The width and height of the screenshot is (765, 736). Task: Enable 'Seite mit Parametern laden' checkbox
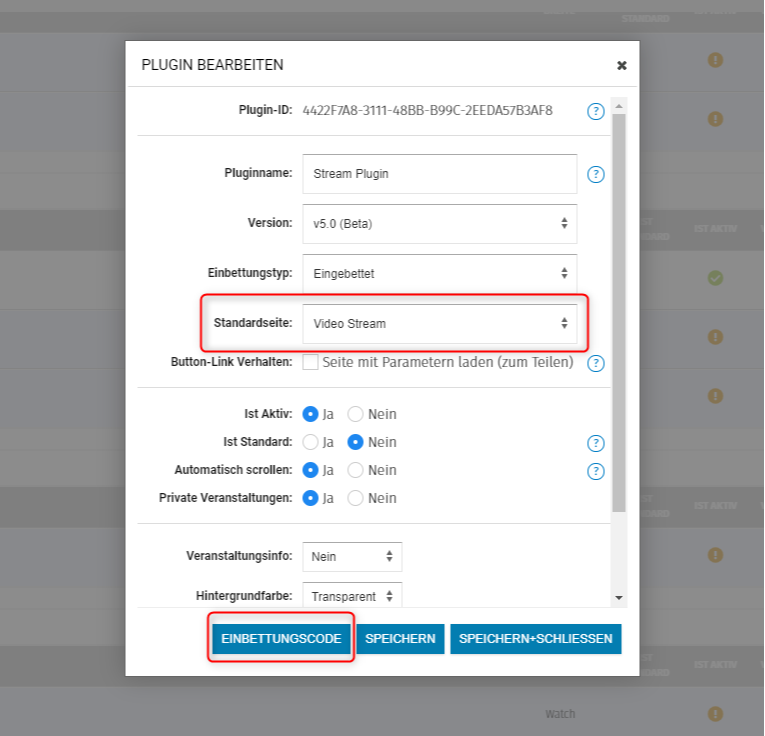pos(311,362)
